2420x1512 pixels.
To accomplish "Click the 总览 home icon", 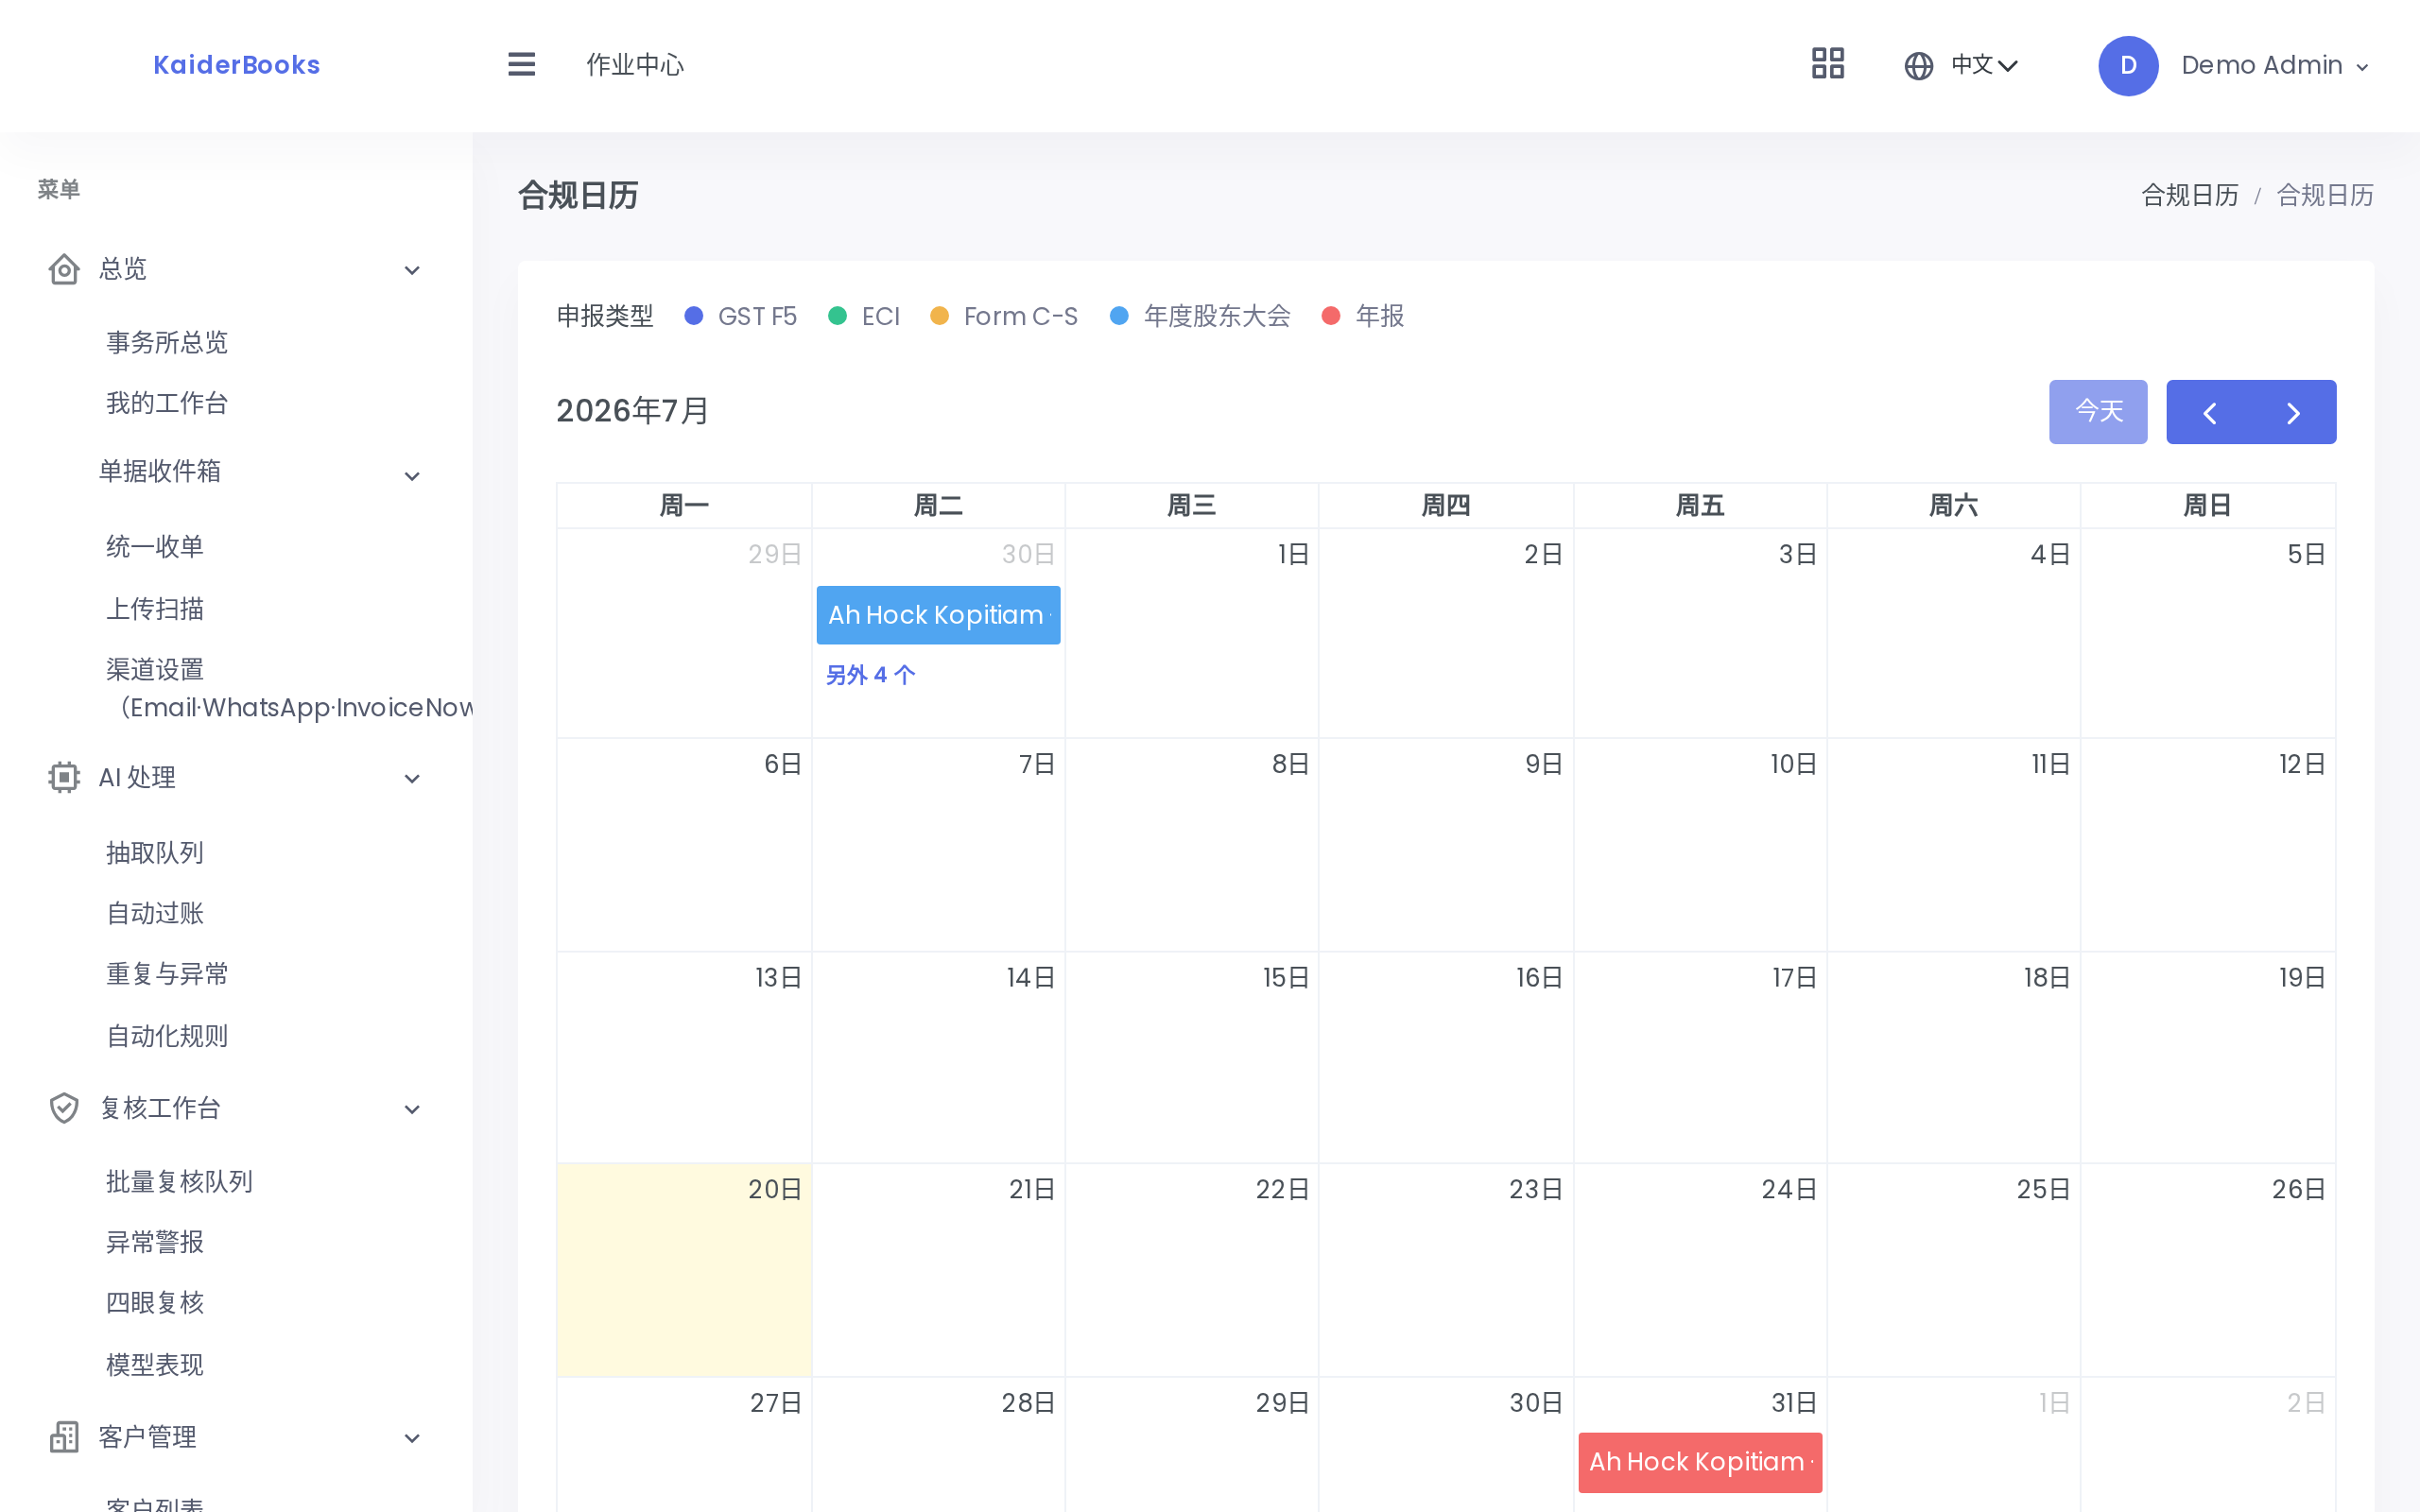I will [x=64, y=269].
